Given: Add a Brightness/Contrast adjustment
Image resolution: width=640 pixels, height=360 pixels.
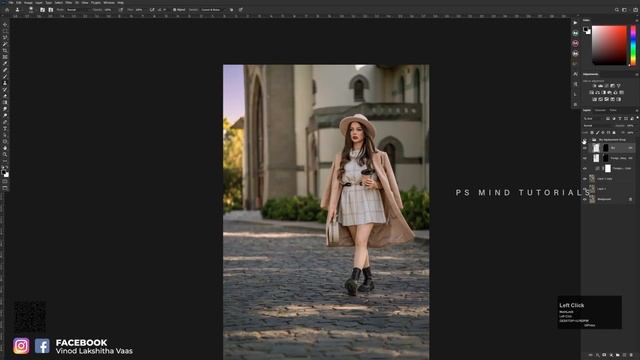Looking at the screenshot, I should point(594,85).
